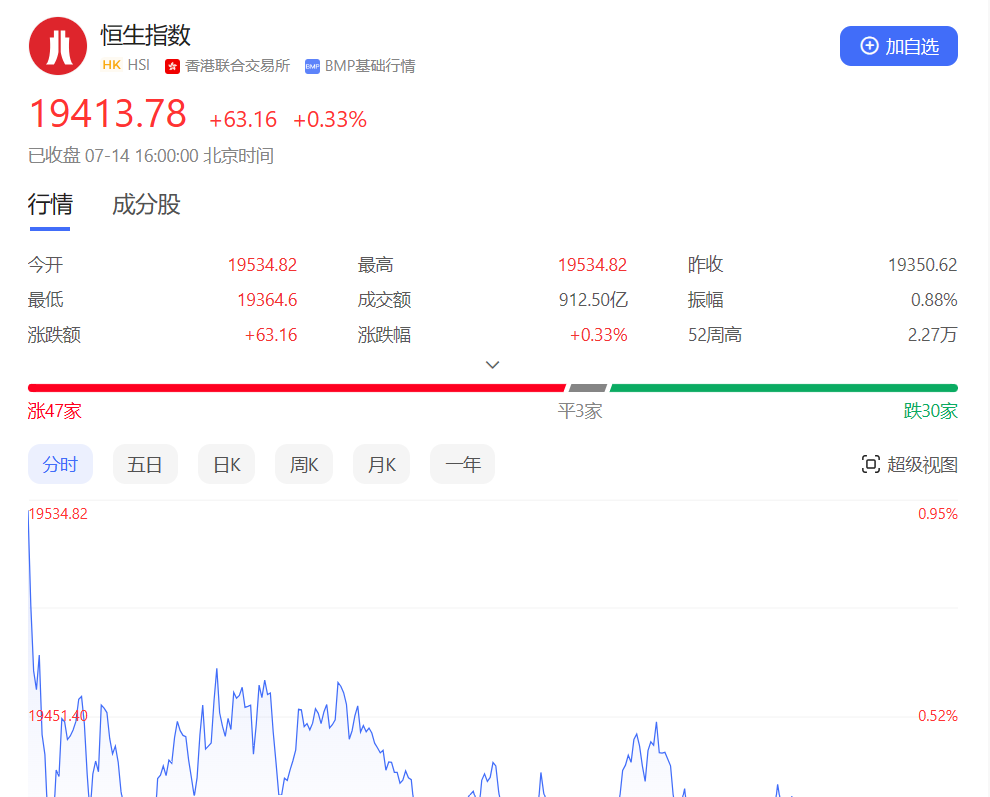990x797 pixels.
Task: Click the 昨收 value 19350.62
Action: (x=922, y=265)
